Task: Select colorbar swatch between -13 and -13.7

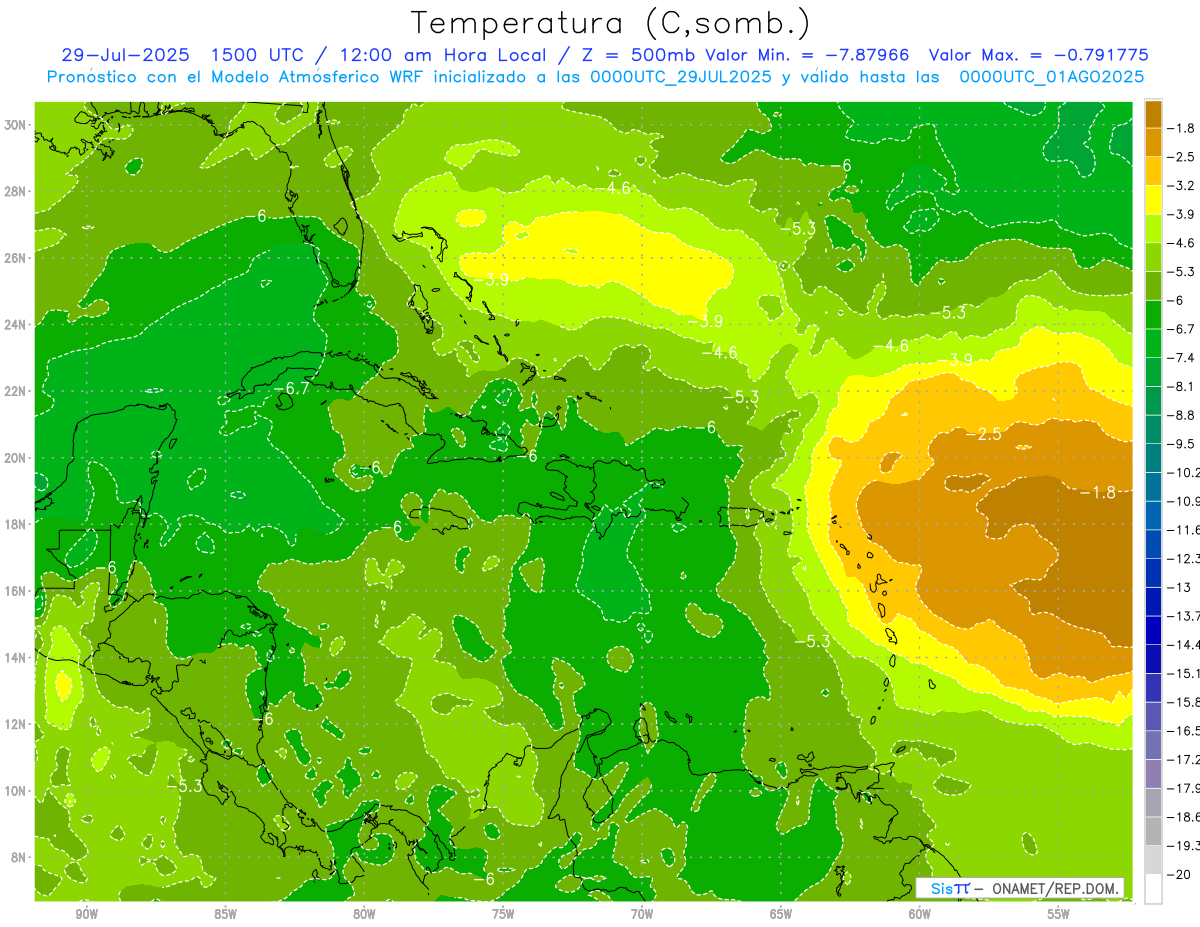Action: 1153,601
